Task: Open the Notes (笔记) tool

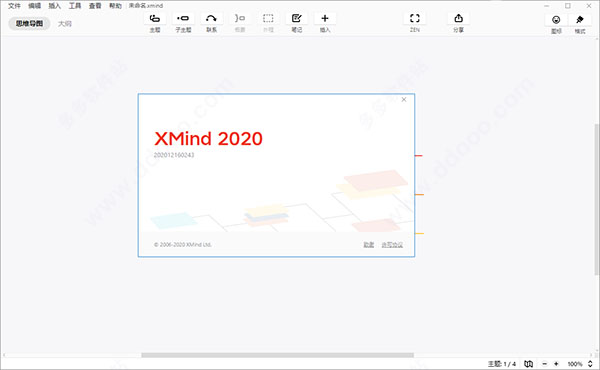Action: pyautogui.click(x=297, y=18)
